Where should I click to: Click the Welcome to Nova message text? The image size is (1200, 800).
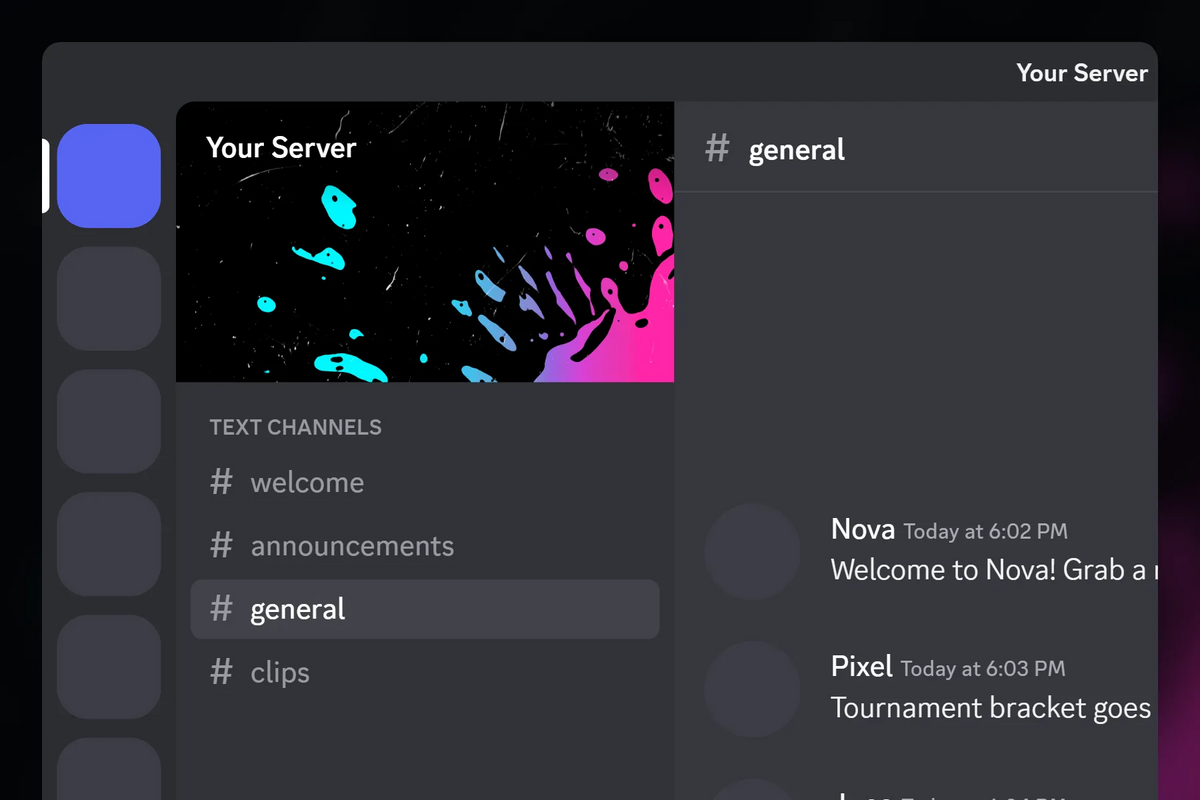(994, 570)
